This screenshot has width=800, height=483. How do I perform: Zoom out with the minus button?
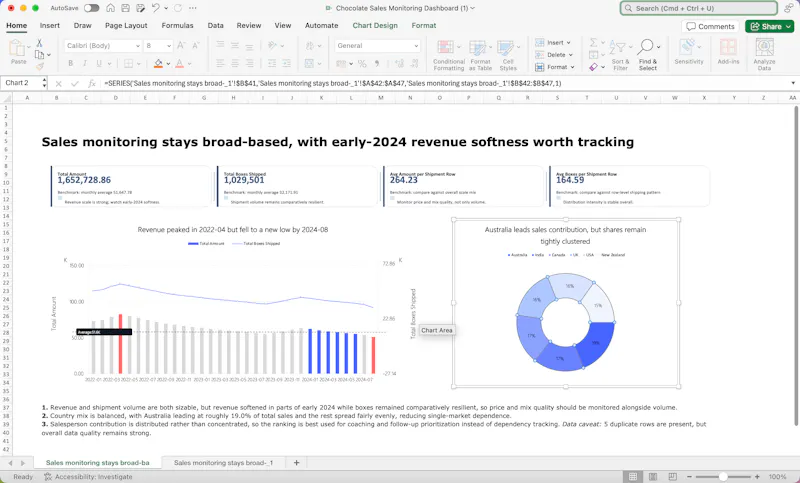689,477
